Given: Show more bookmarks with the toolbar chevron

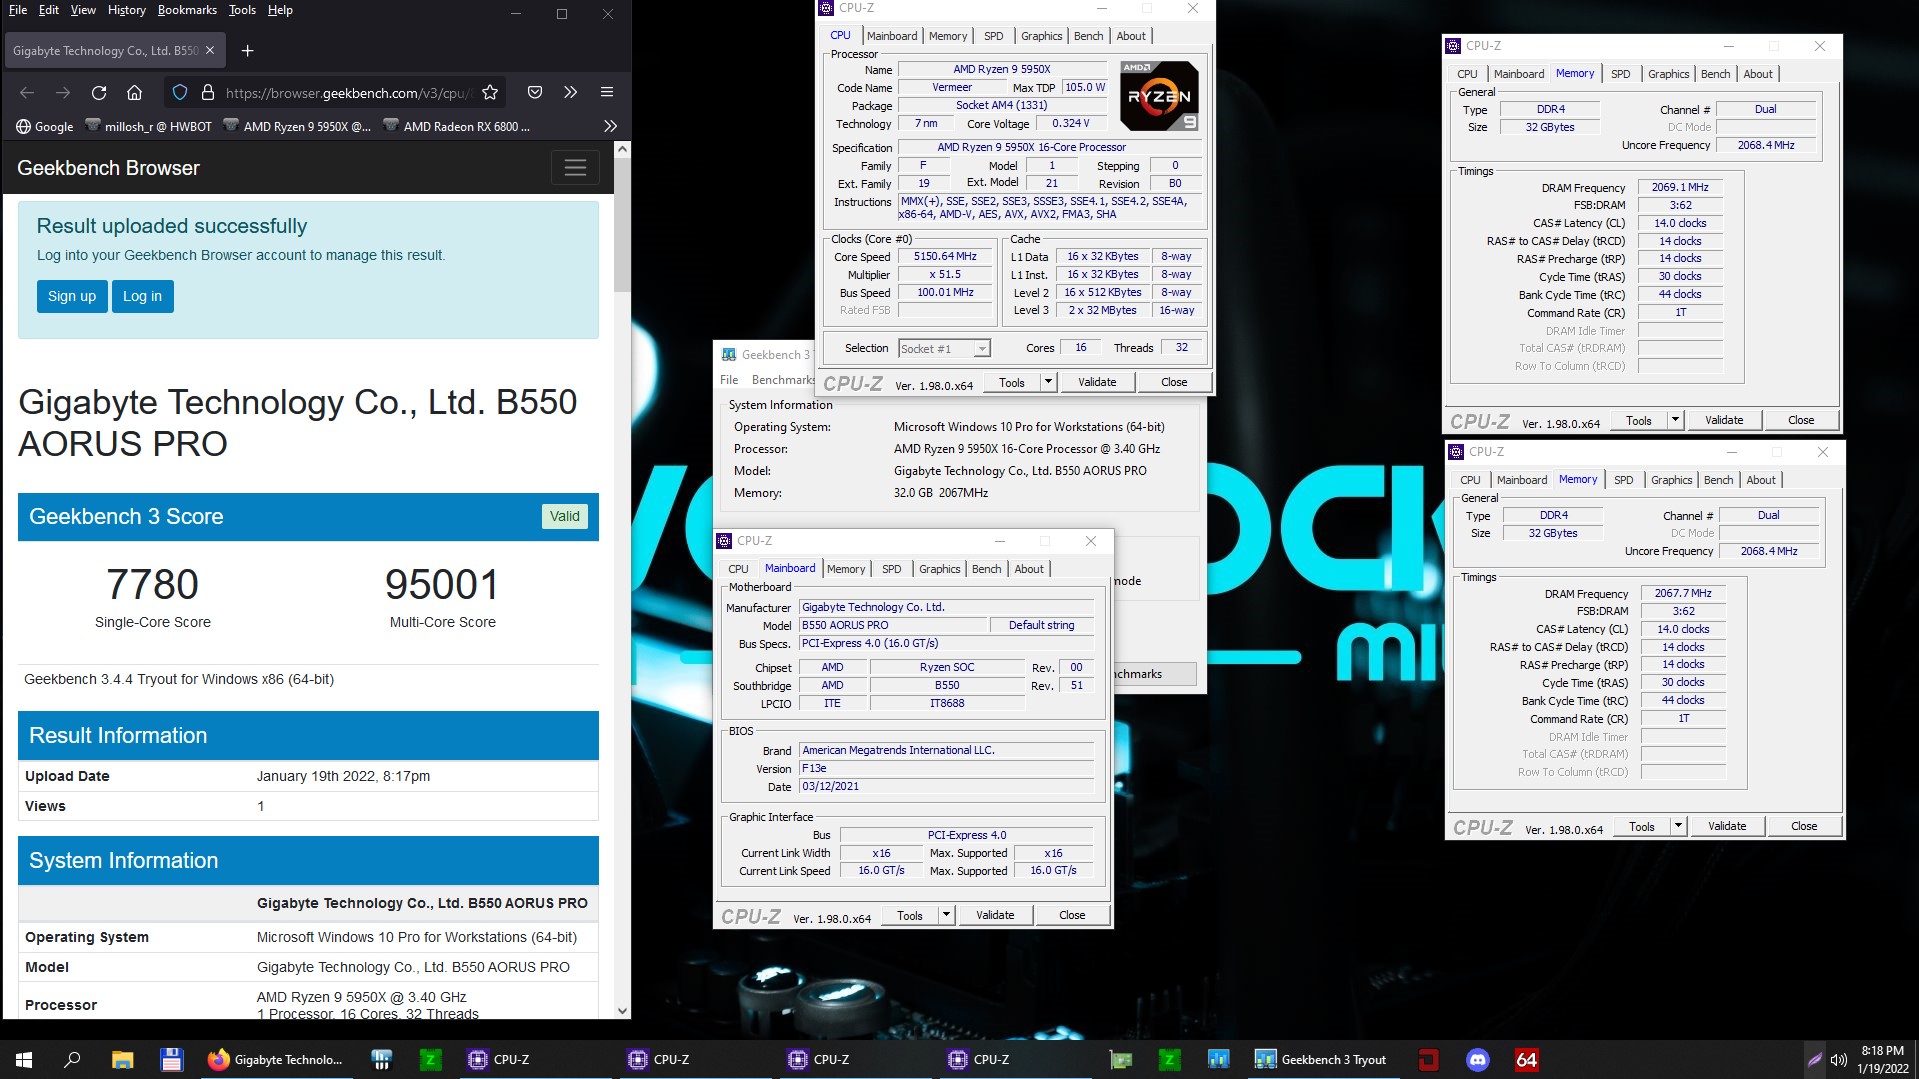Looking at the screenshot, I should (x=610, y=127).
